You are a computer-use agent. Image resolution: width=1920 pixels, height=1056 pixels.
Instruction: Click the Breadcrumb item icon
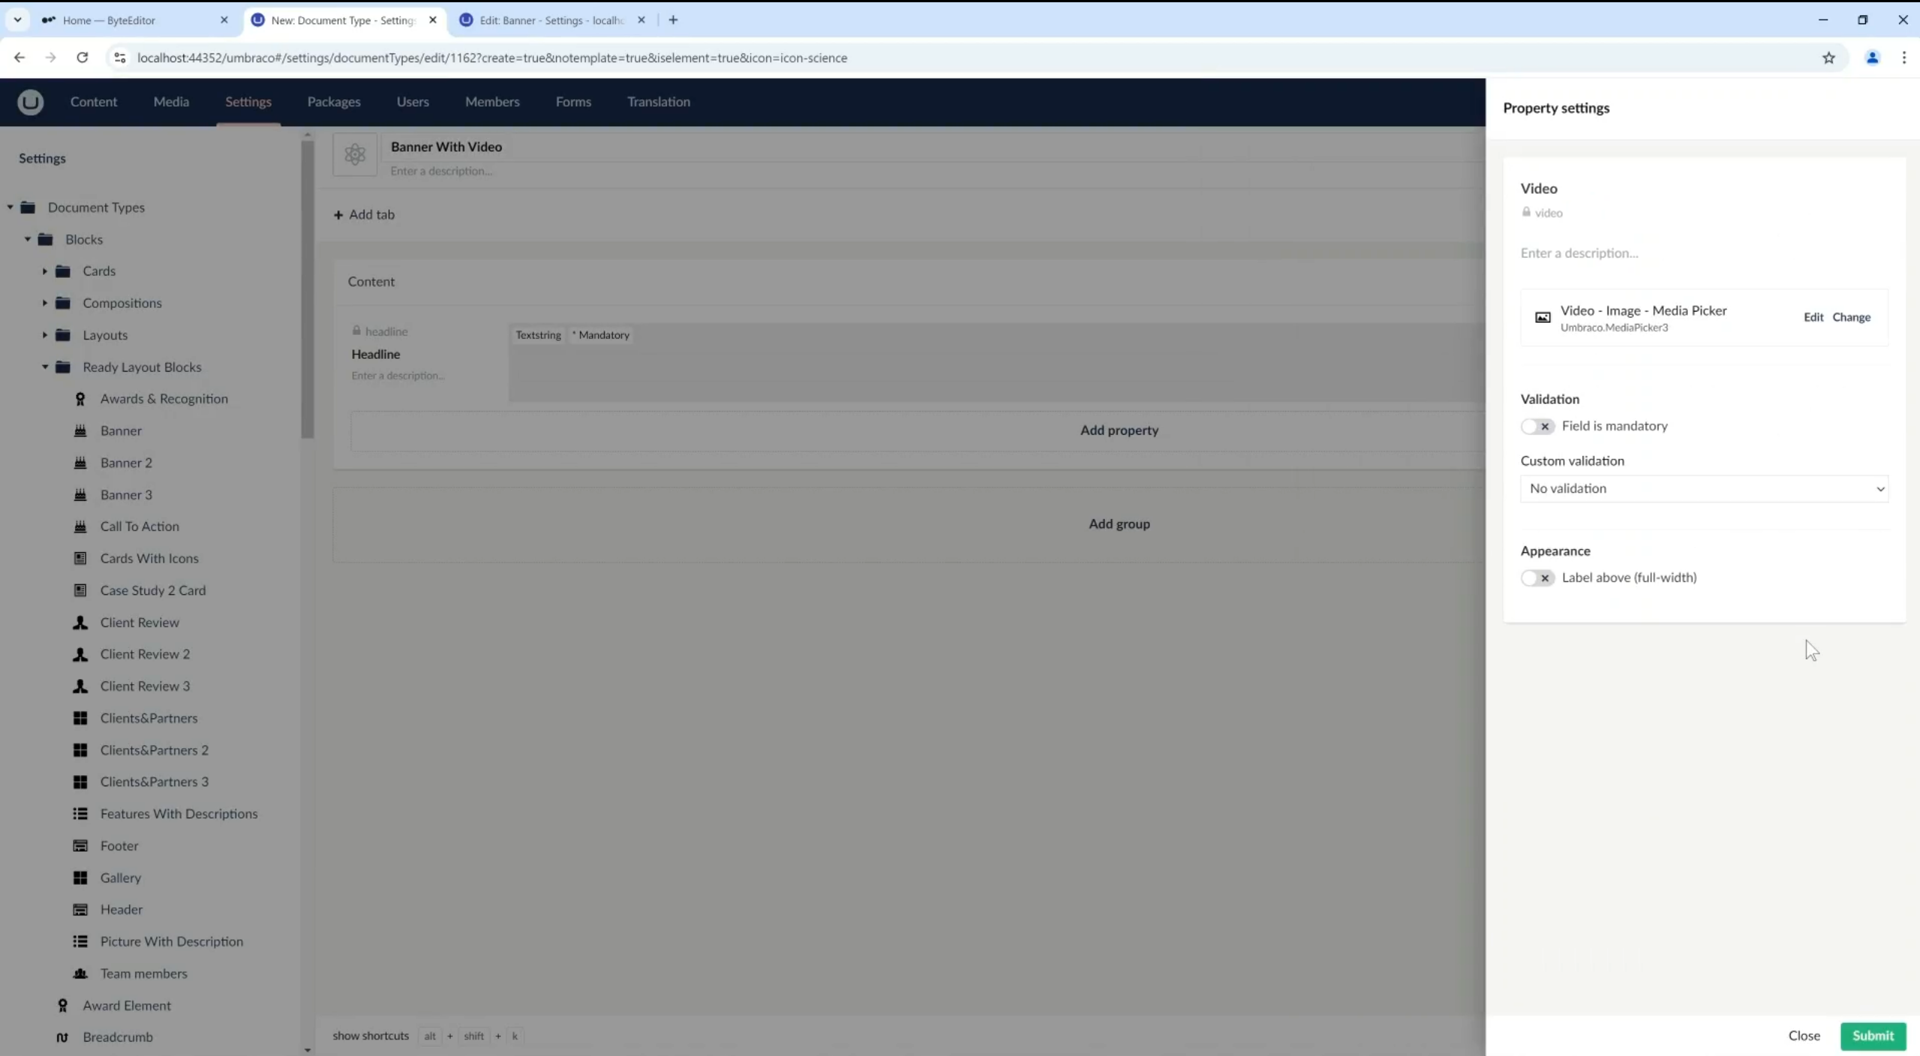tap(62, 1038)
